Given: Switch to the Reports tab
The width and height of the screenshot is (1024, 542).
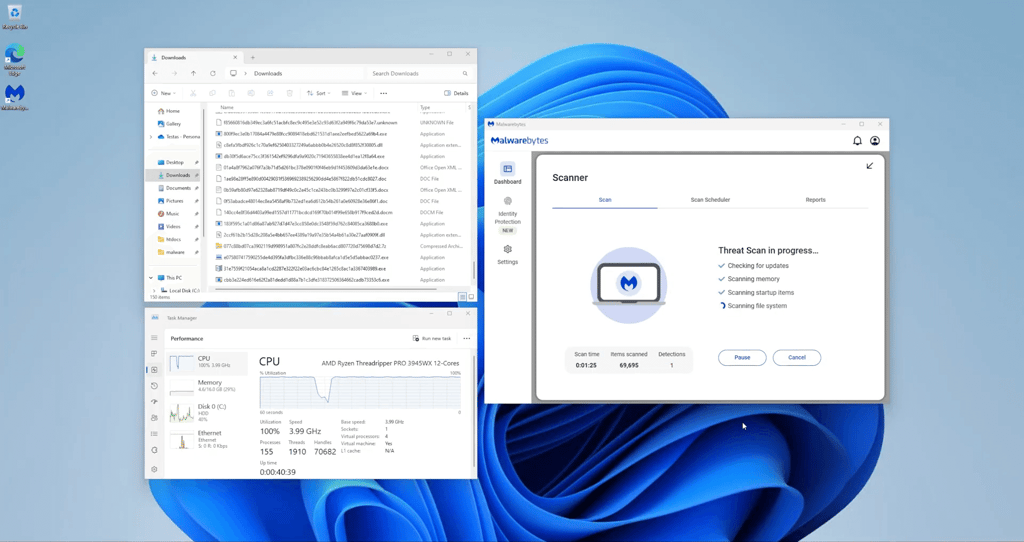Looking at the screenshot, I should click(815, 200).
